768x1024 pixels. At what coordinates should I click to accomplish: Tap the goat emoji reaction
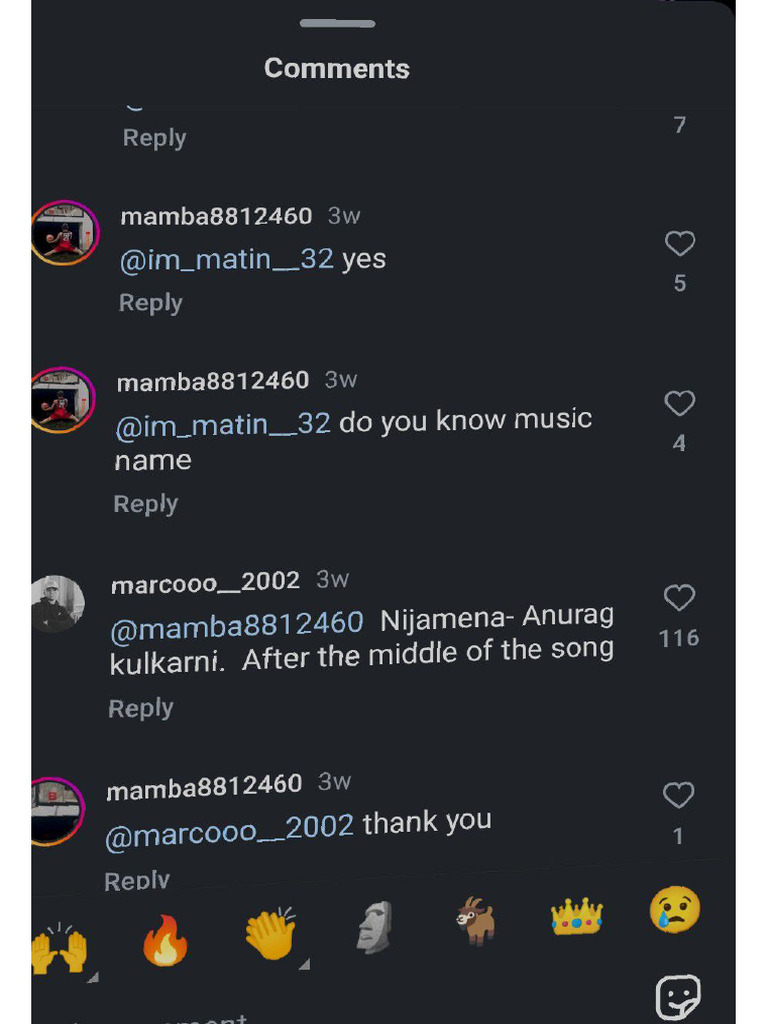[476, 920]
